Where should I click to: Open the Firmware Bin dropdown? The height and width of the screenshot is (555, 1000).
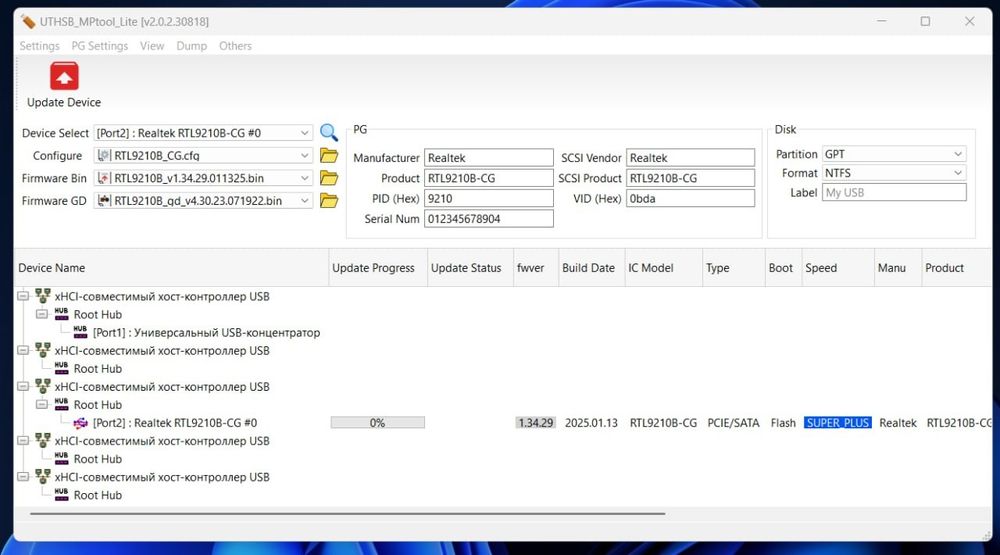[x=305, y=178]
